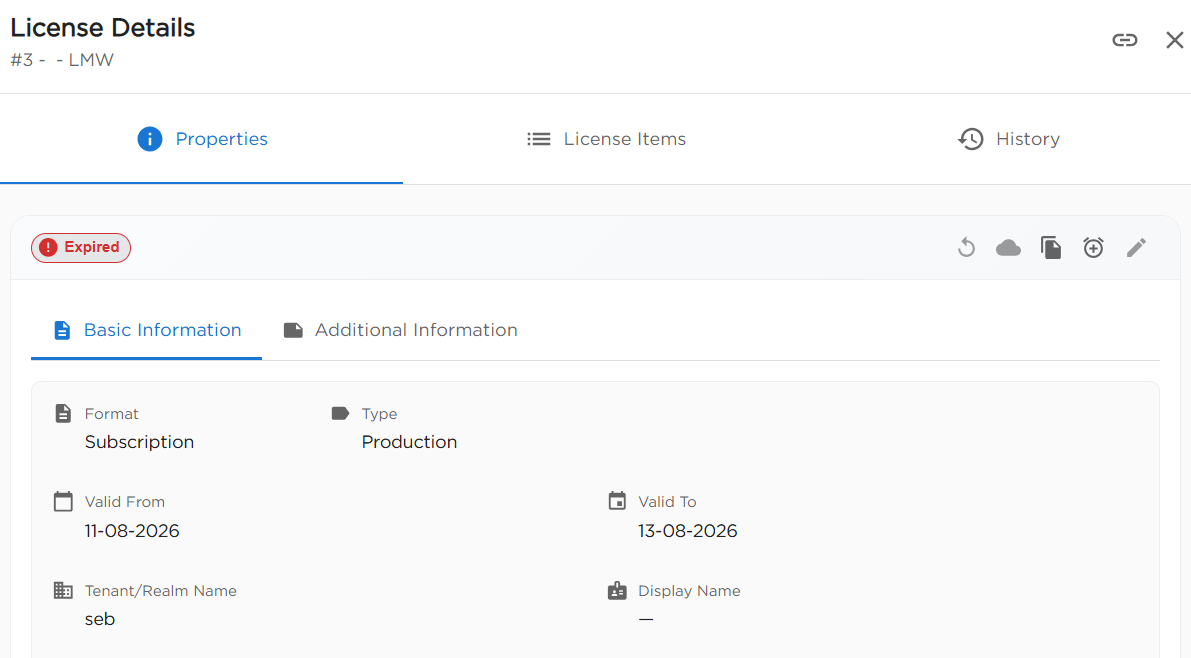This screenshot has width=1191, height=658.
Task: Click the Valid To date 13-08-2026
Action: pos(687,531)
